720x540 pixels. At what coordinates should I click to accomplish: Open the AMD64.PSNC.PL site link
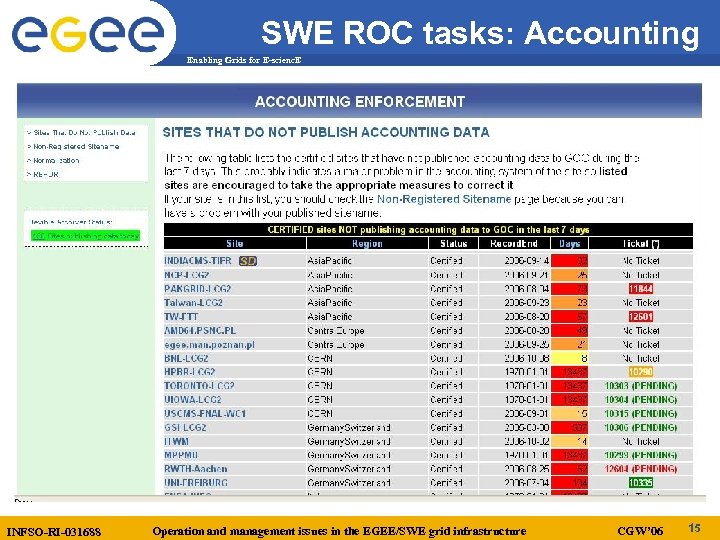[200, 330]
